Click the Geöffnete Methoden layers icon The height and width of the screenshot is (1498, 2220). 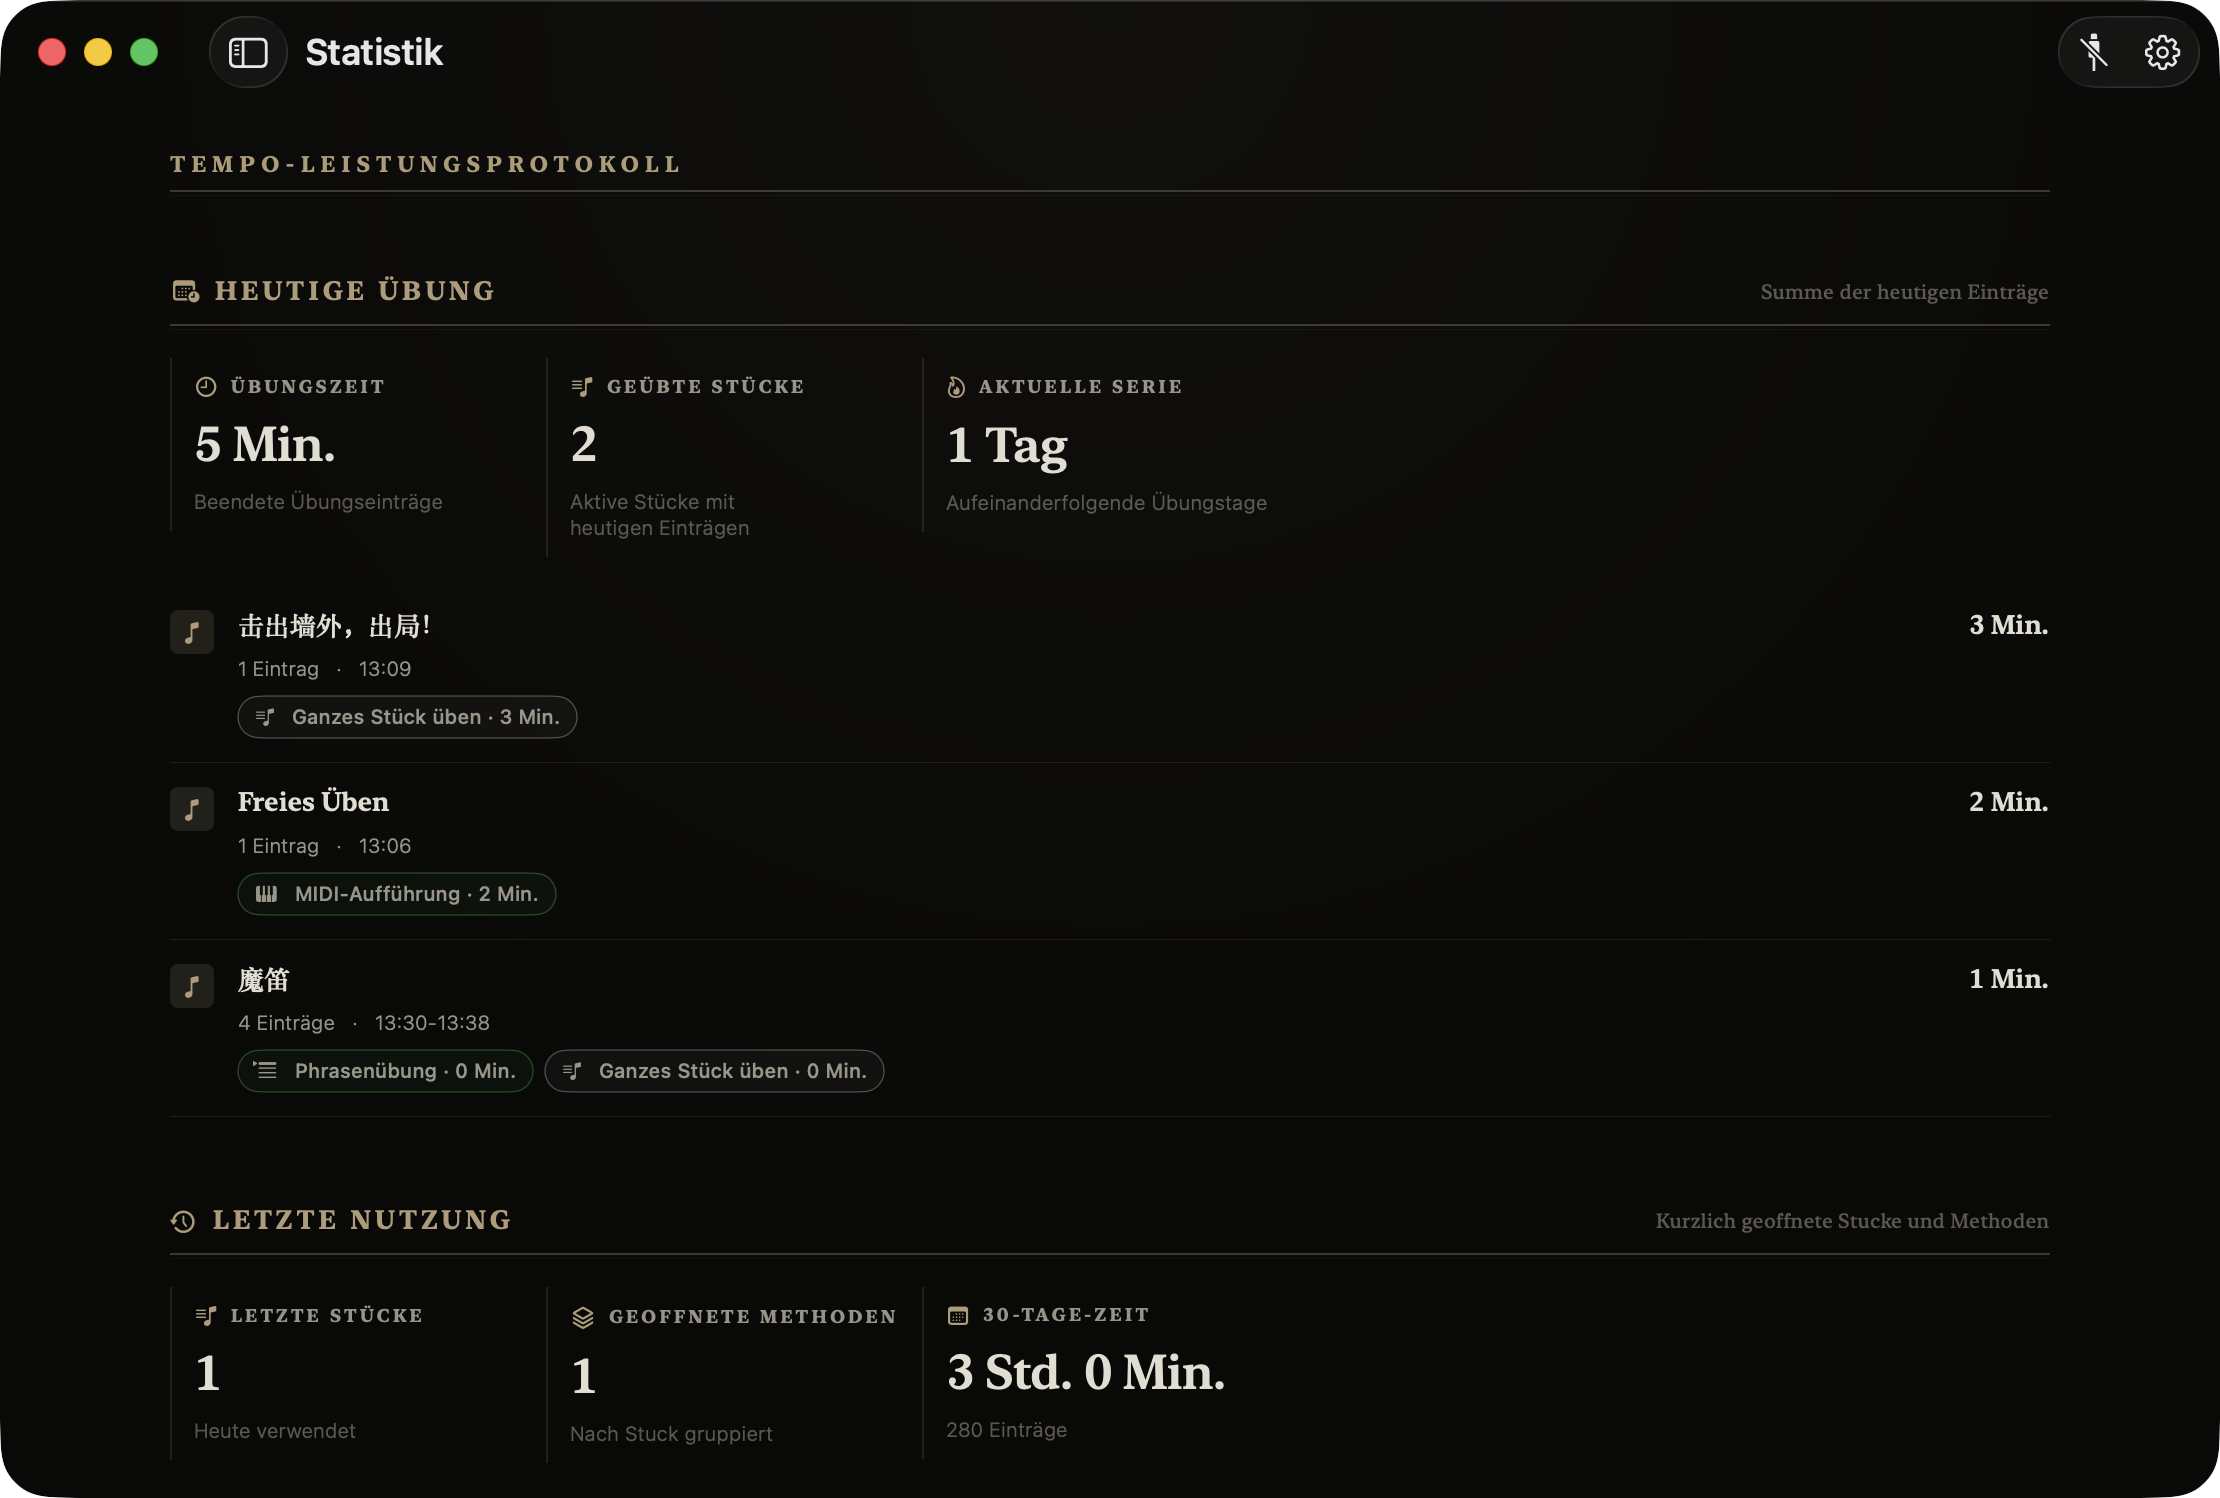[583, 1317]
